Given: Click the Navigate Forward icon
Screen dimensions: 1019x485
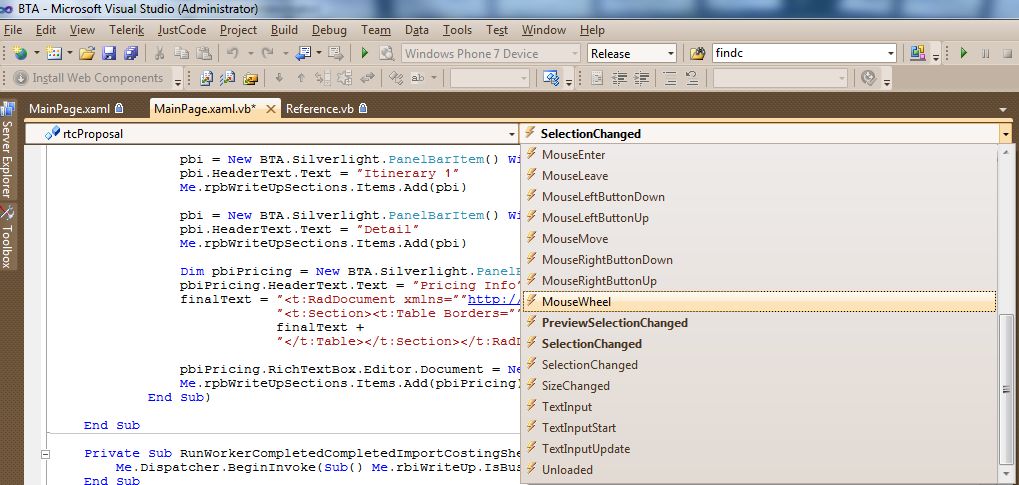Looking at the screenshot, I should [x=335, y=53].
